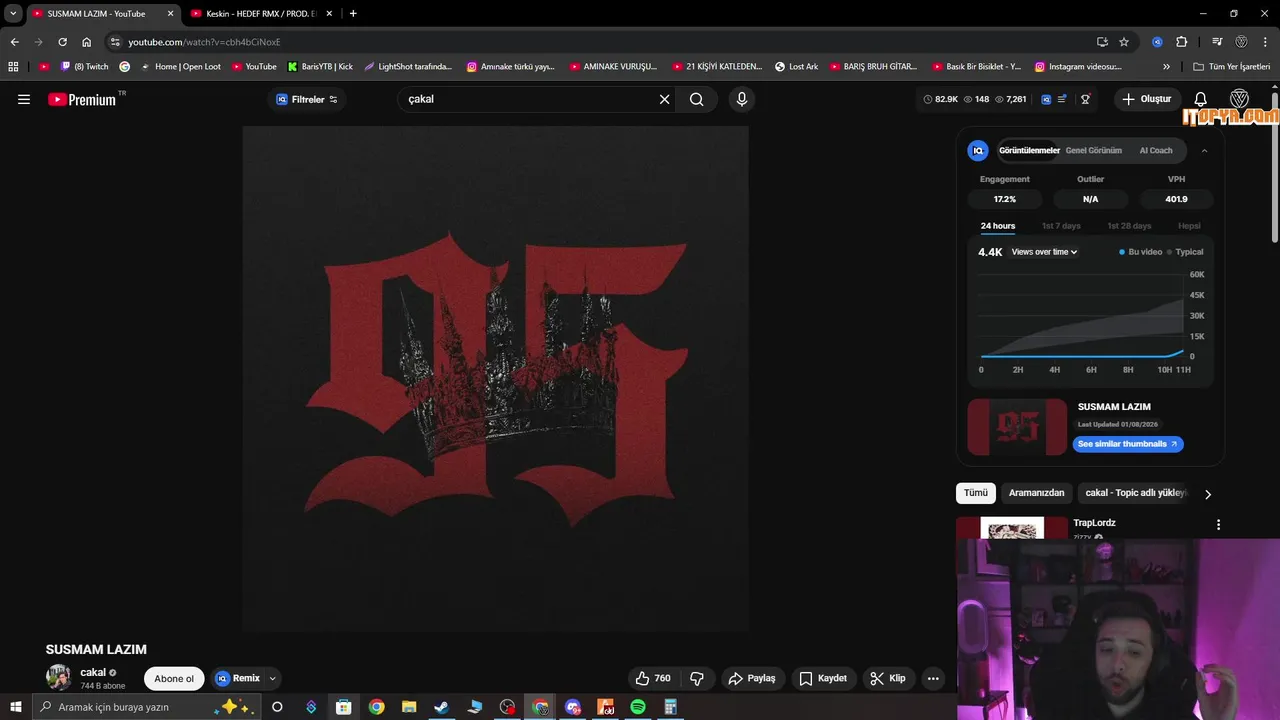Run search with magnifier button

[697, 99]
